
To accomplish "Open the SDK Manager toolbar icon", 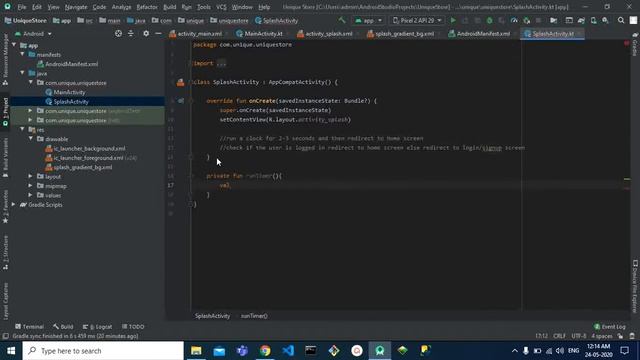I will [605, 20].
